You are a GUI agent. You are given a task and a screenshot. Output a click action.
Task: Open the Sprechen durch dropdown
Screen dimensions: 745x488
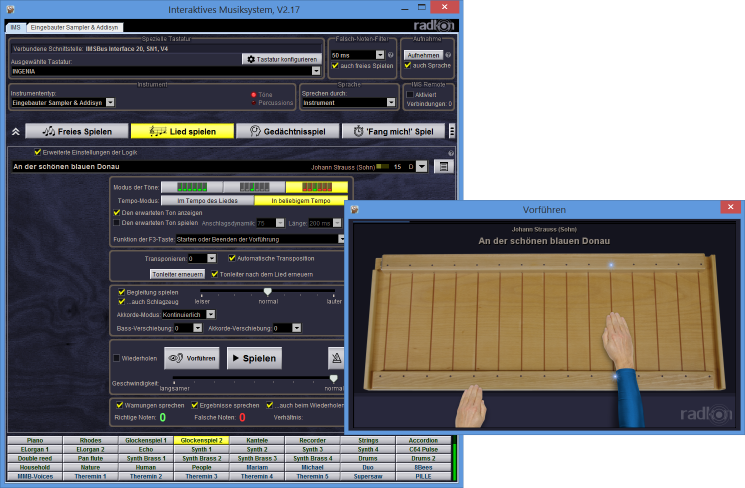[391, 102]
